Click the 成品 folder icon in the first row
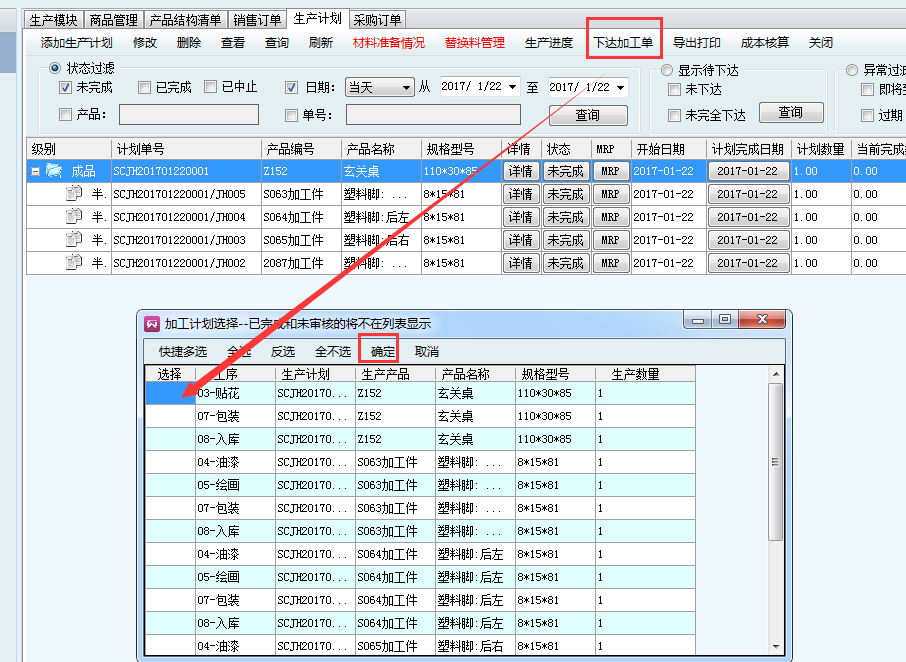Image resolution: width=906 pixels, height=662 pixels. point(54,171)
